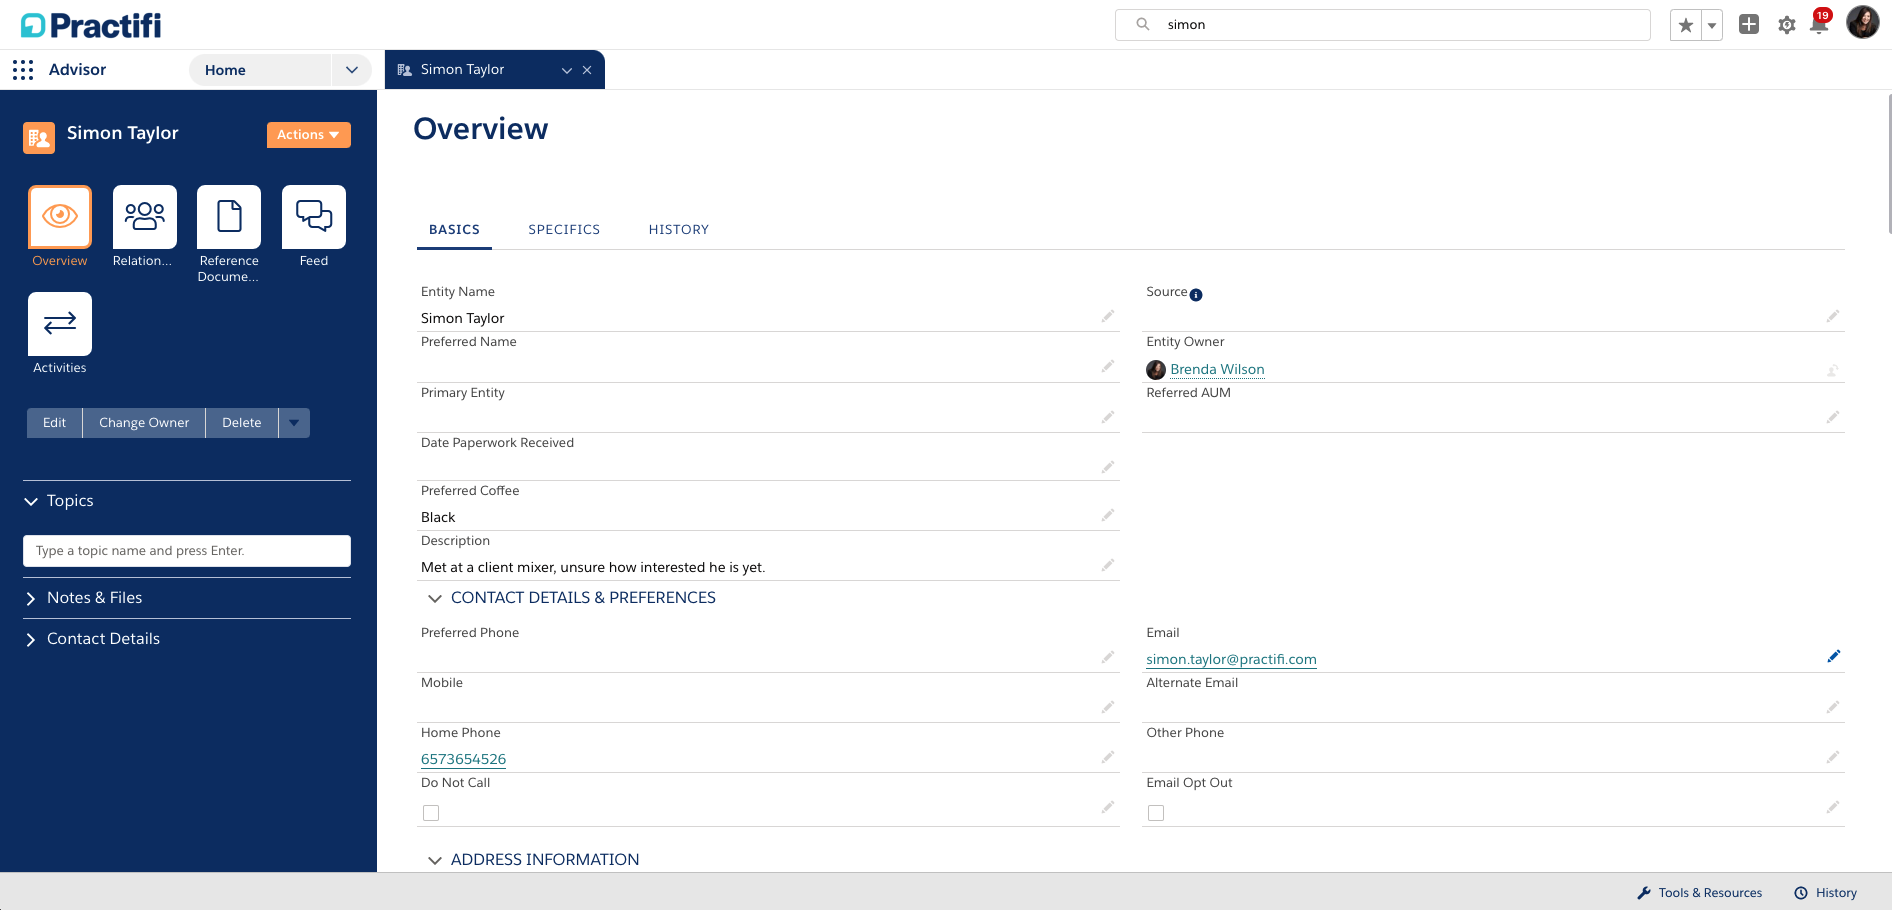Open the Brenda Wilson owner link
Screen dimensions: 1892x910
click(1217, 370)
